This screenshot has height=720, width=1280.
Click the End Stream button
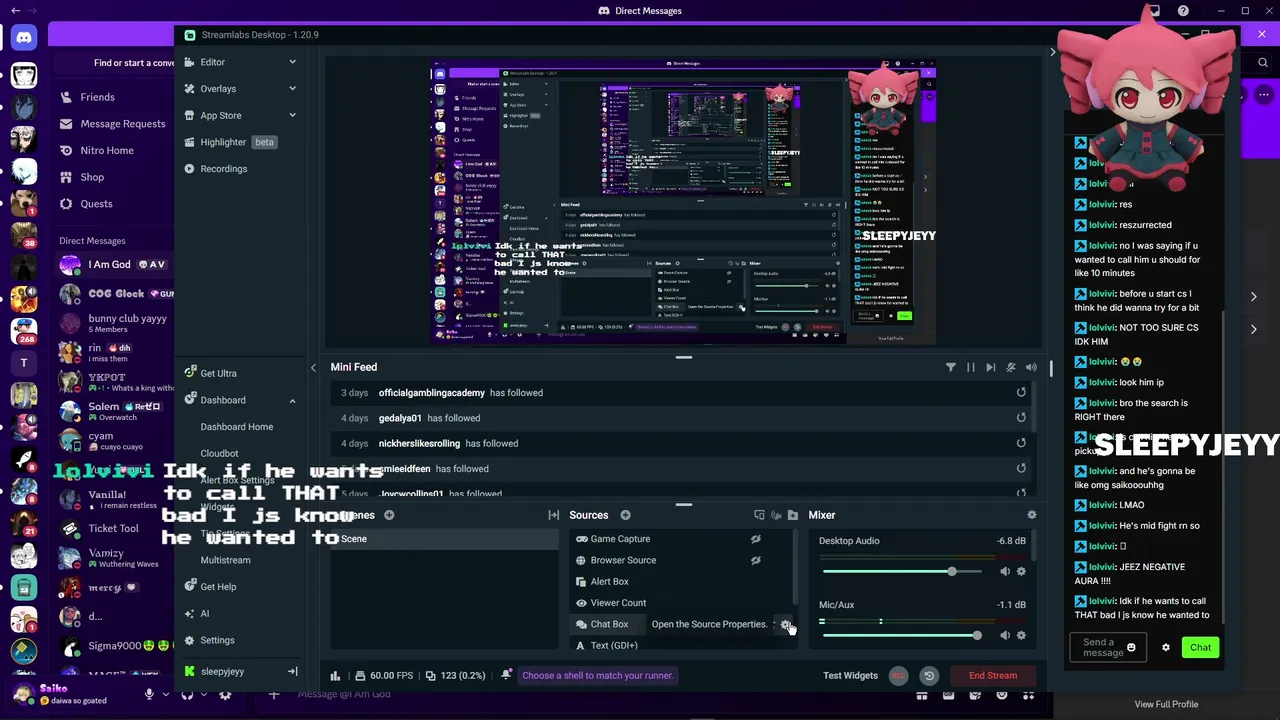[x=993, y=675]
